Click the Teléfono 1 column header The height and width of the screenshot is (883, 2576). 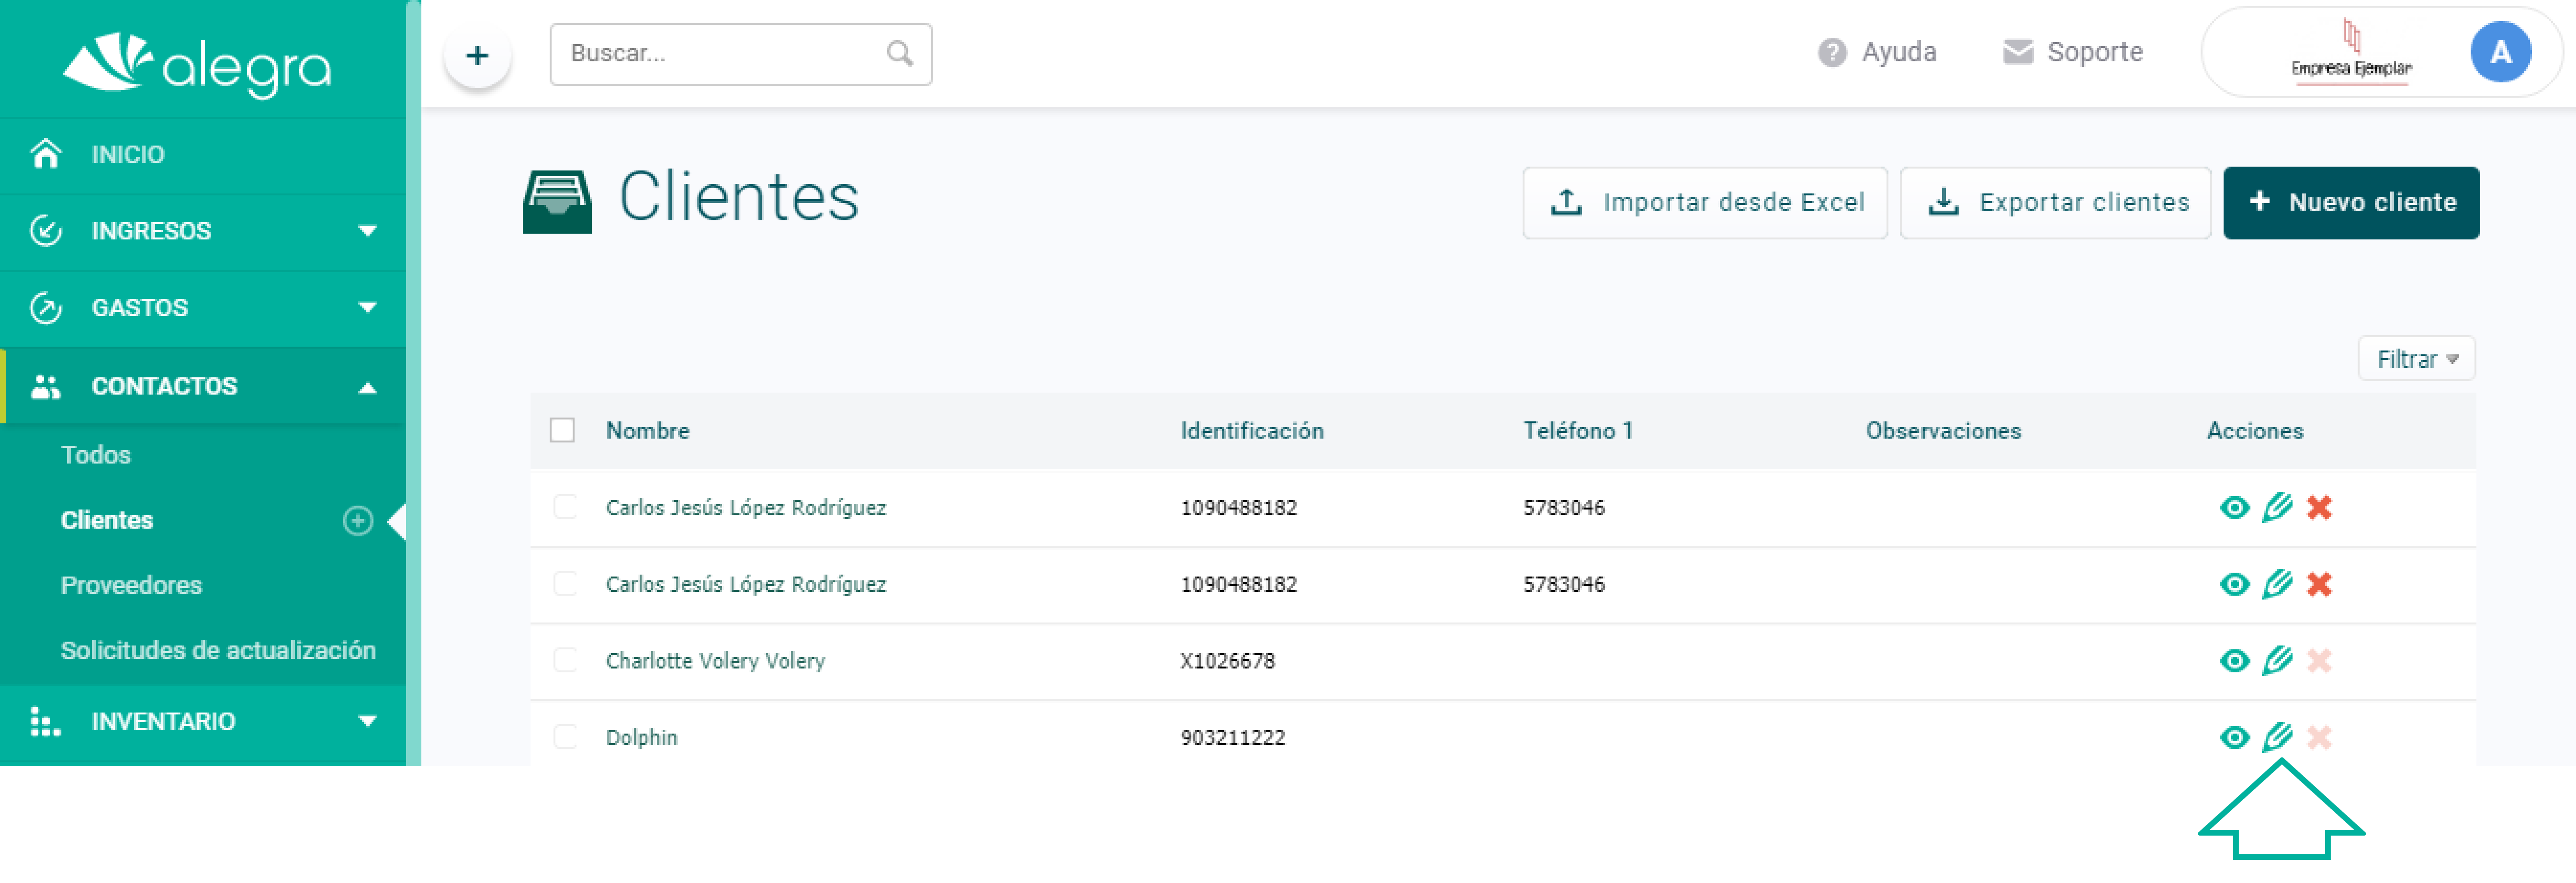(x=1577, y=431)
